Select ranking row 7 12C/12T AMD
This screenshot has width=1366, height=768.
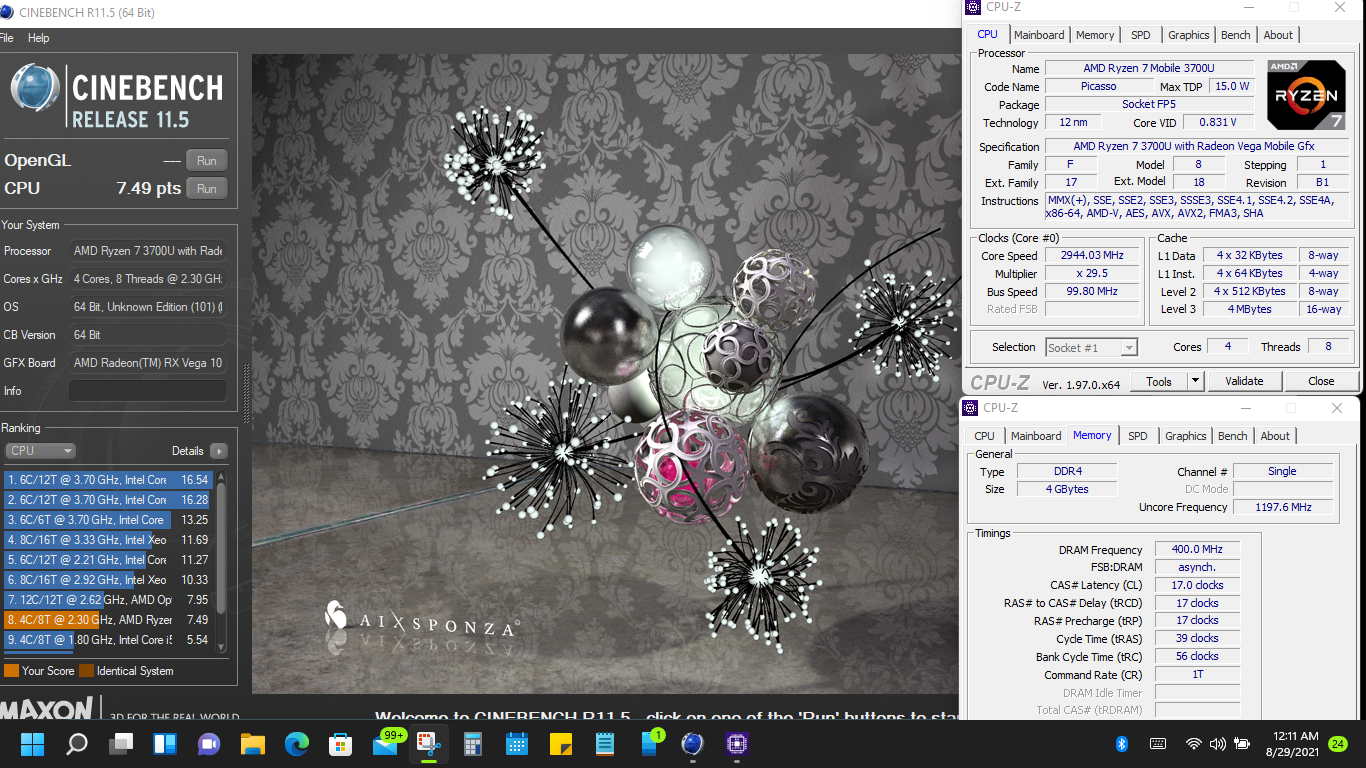tap(108, 600)
